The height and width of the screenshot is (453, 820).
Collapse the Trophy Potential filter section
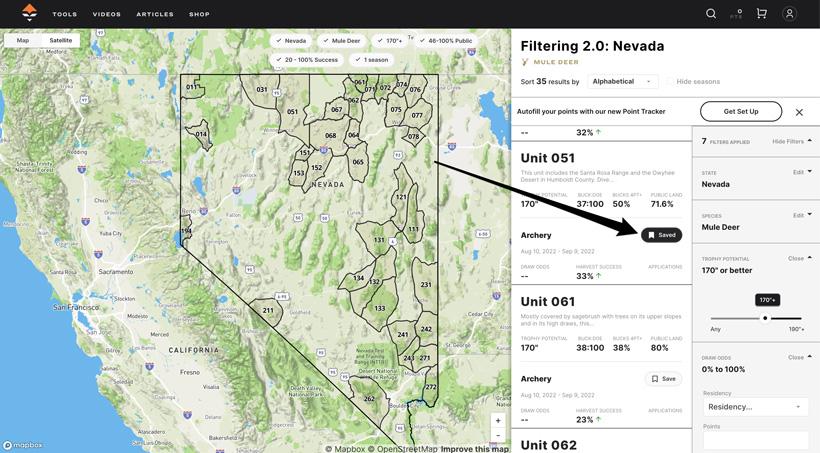click(799, 258)
